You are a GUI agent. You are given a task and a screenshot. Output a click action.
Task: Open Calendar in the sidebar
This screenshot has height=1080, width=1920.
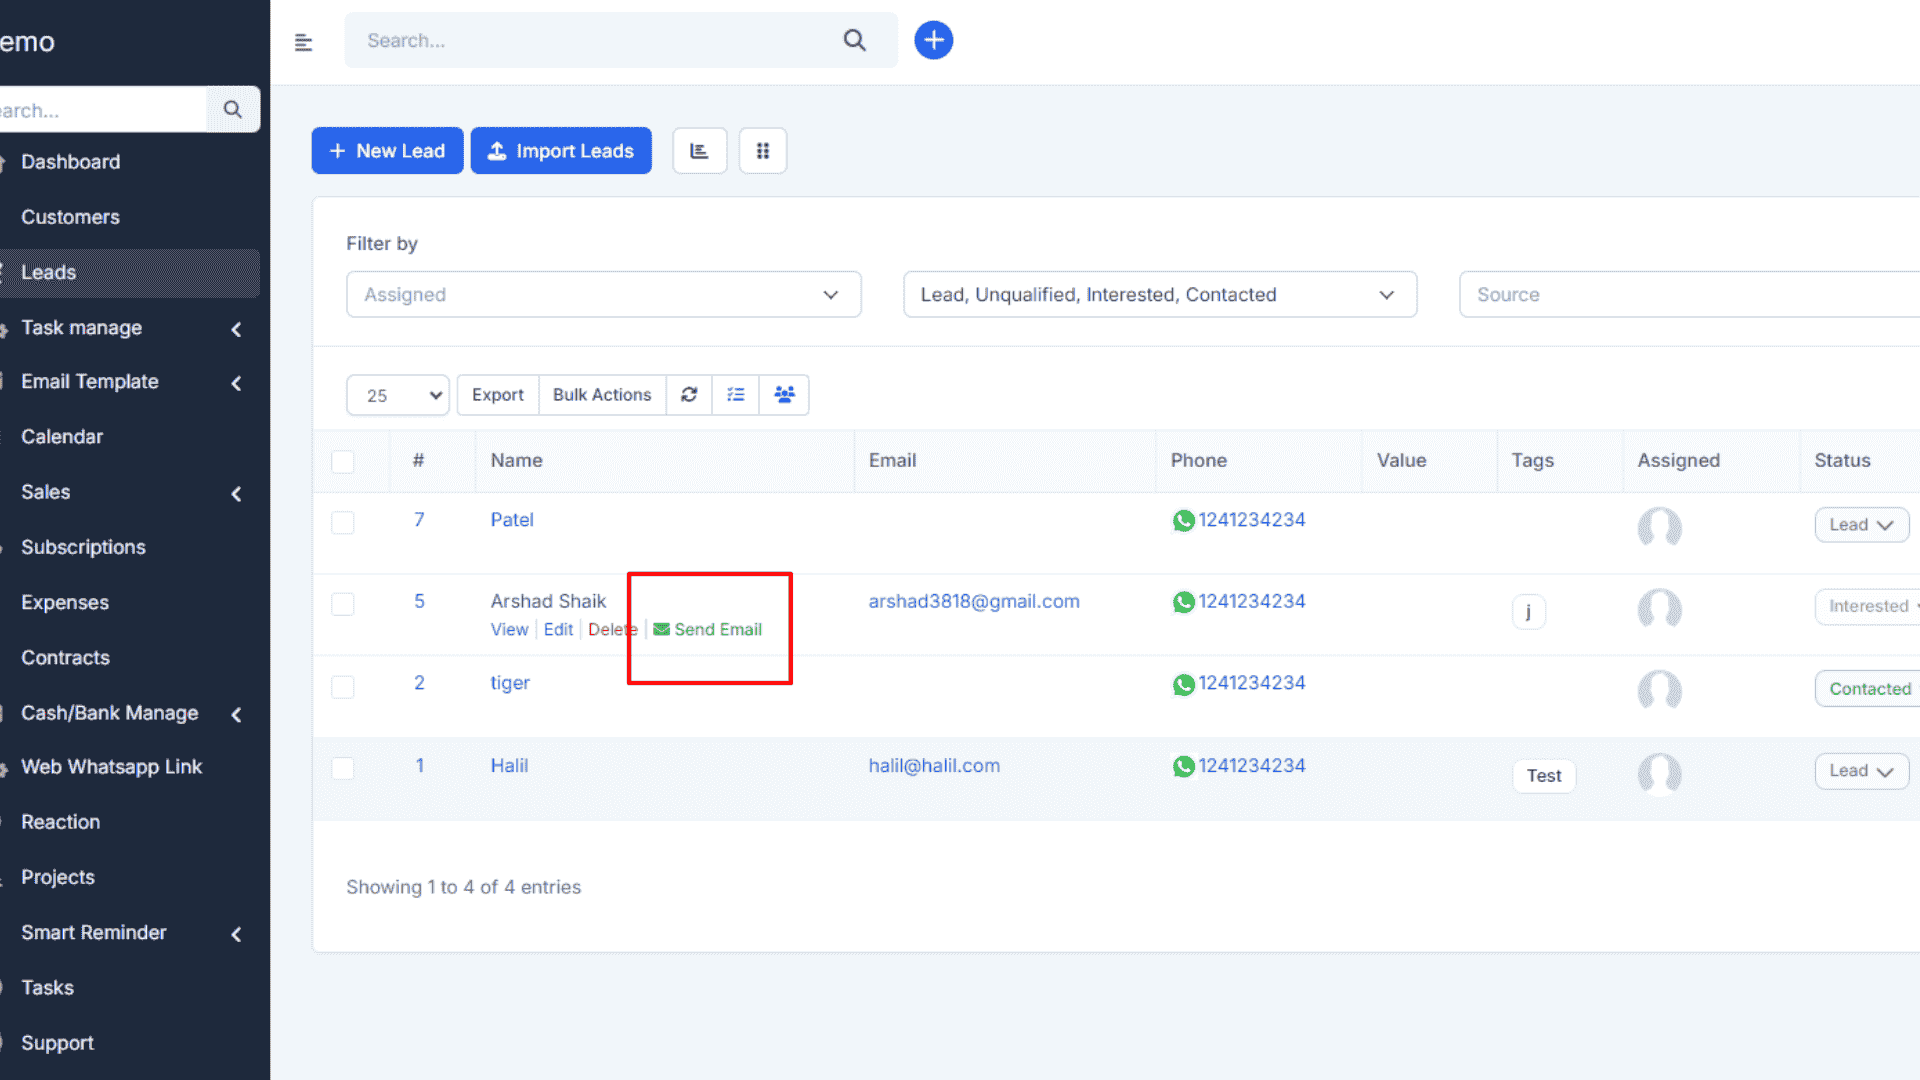tap(62, 437)
